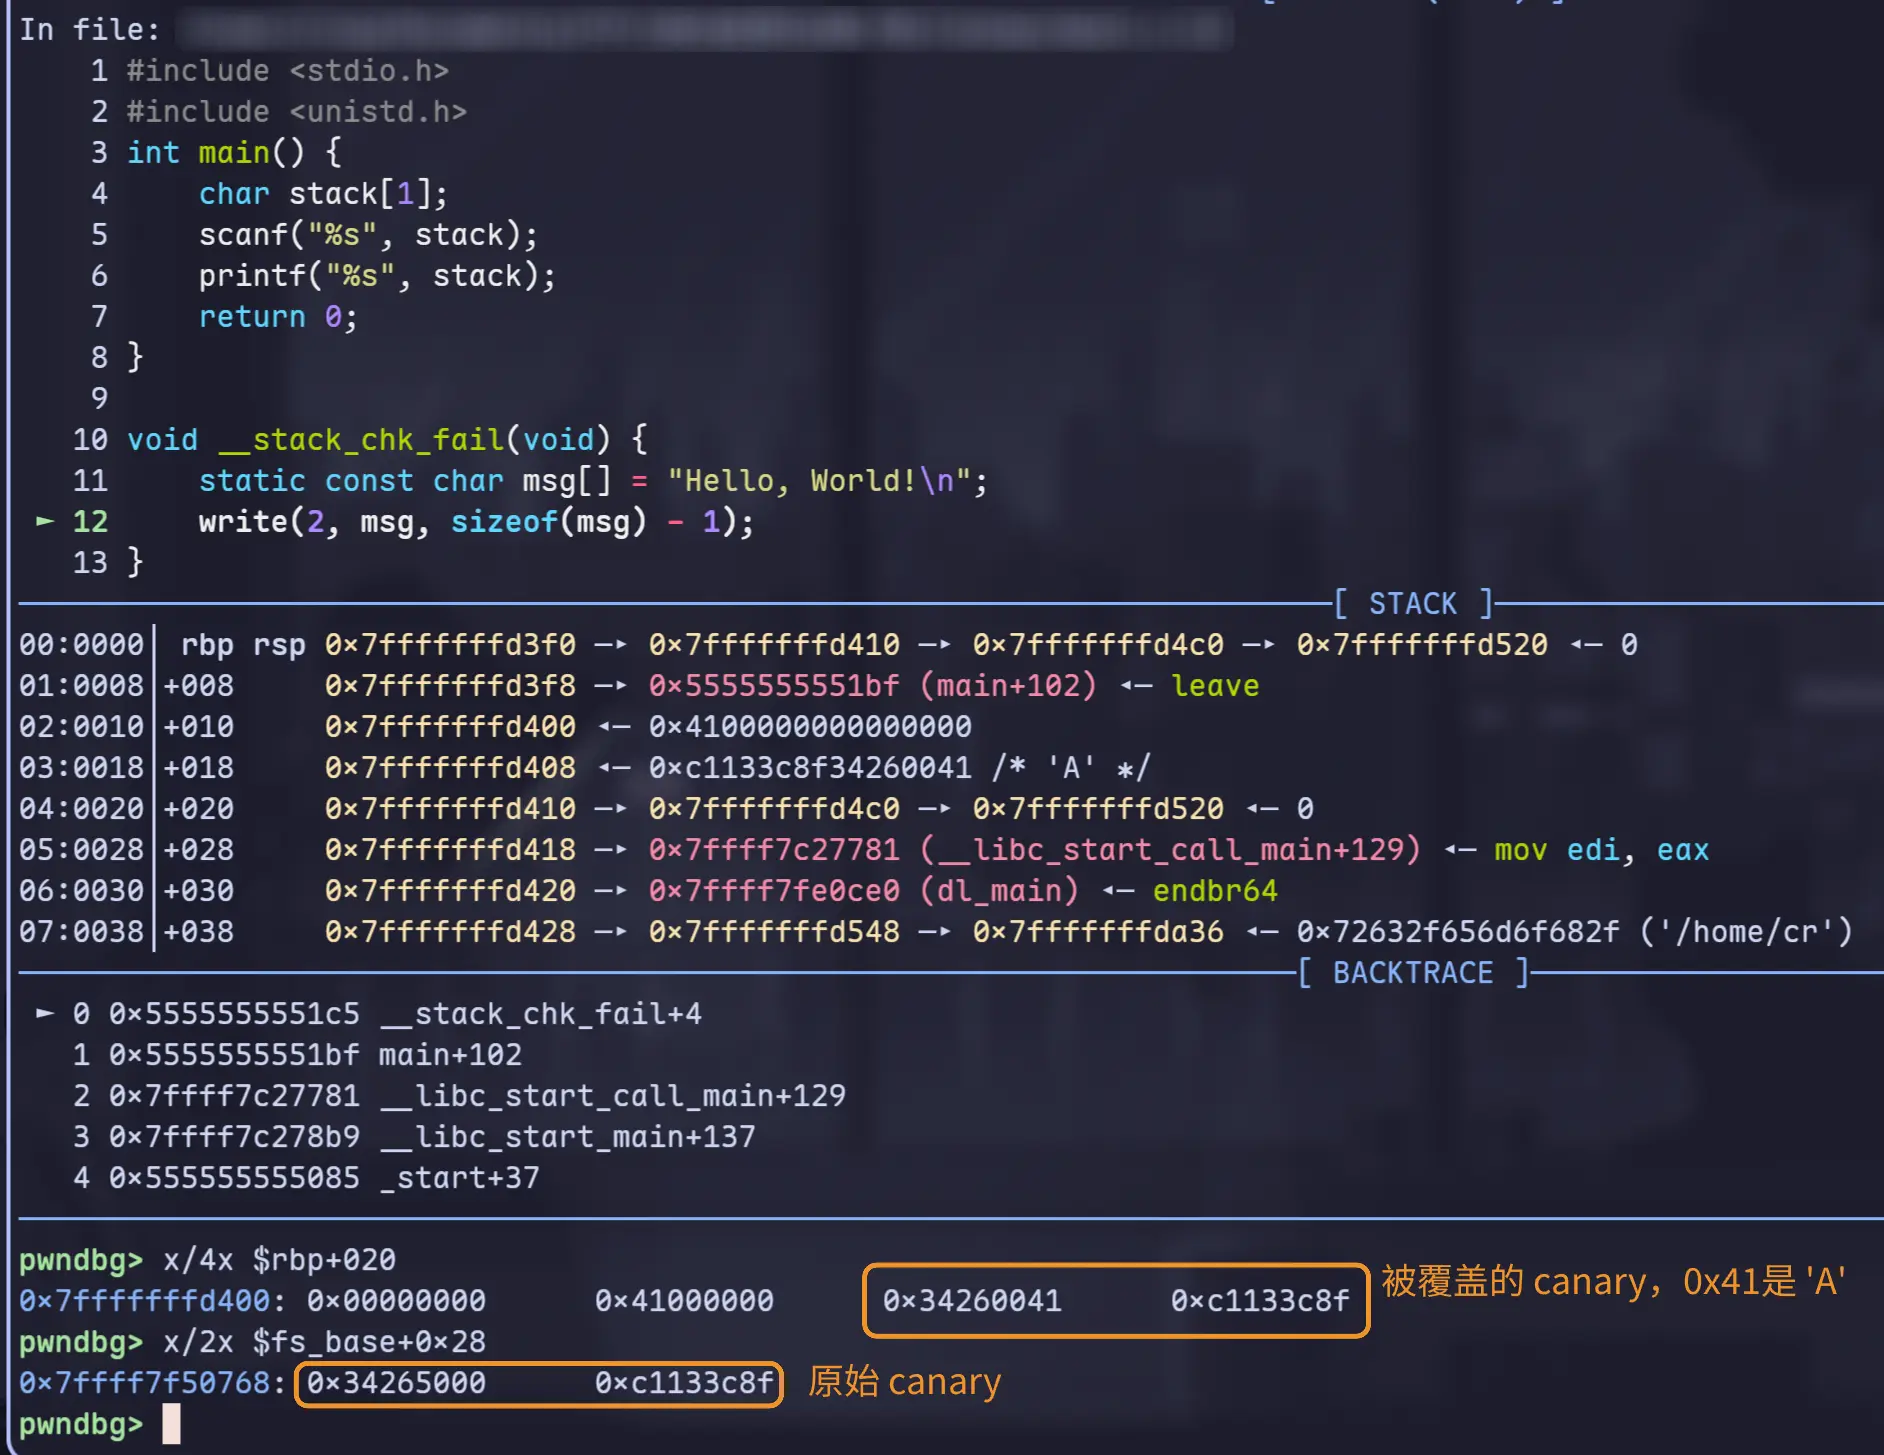The height and width of the screenshot is (1455, 1884).
Task: Click 0xc1133c8f in the fs_base dump
Action: tap(684, 1383)
